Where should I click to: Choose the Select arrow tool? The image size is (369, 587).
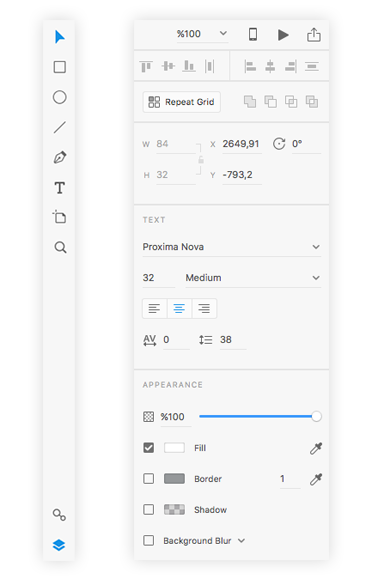pos(60,37)
